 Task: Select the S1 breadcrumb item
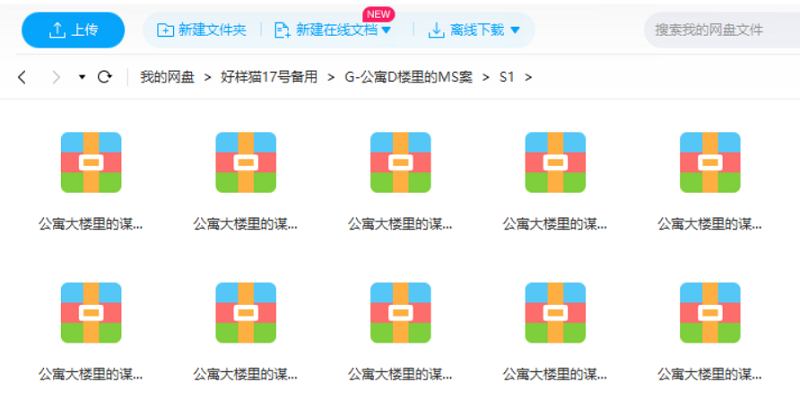pos(506,77)
